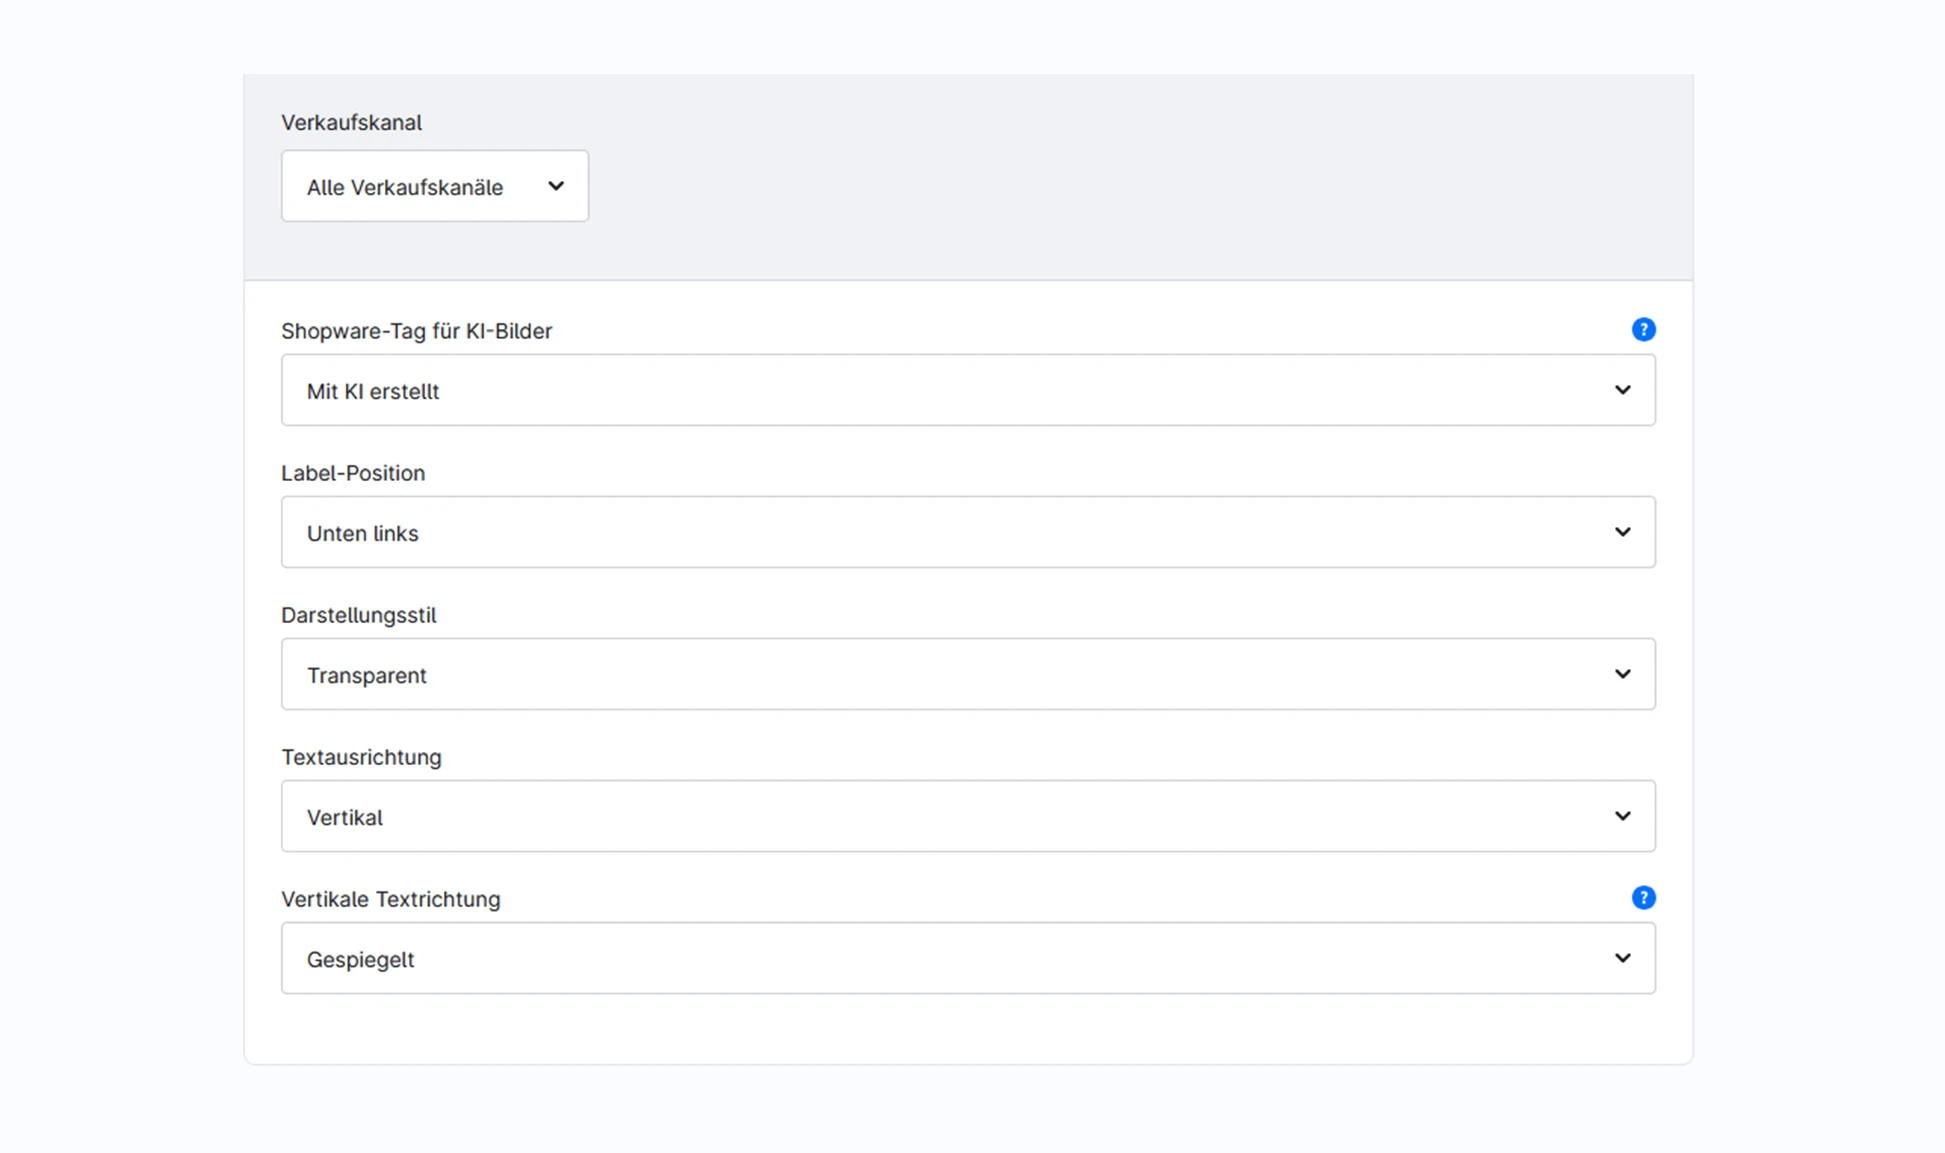Viewport: 1945px width, 1153px height.
Task: Click chevron arrow of Mit KI erstellt field
Action: pyautogui.click(x=1622, y=390)
